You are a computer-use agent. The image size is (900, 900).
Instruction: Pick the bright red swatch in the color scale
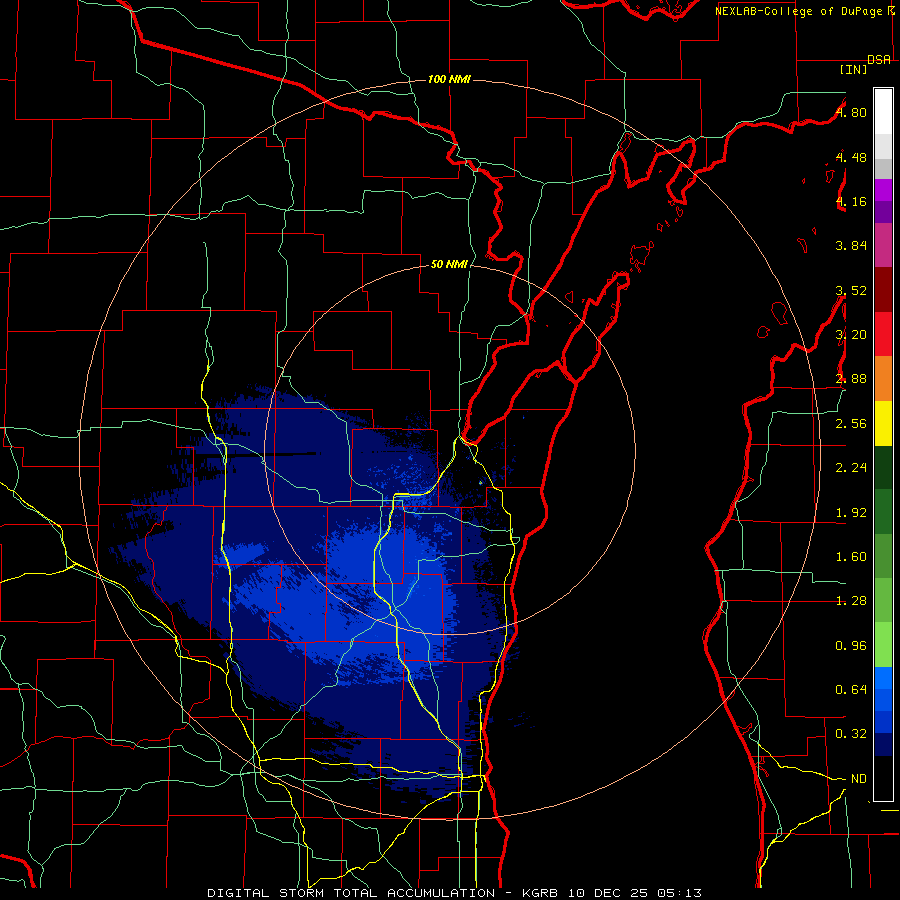(883, 334)
